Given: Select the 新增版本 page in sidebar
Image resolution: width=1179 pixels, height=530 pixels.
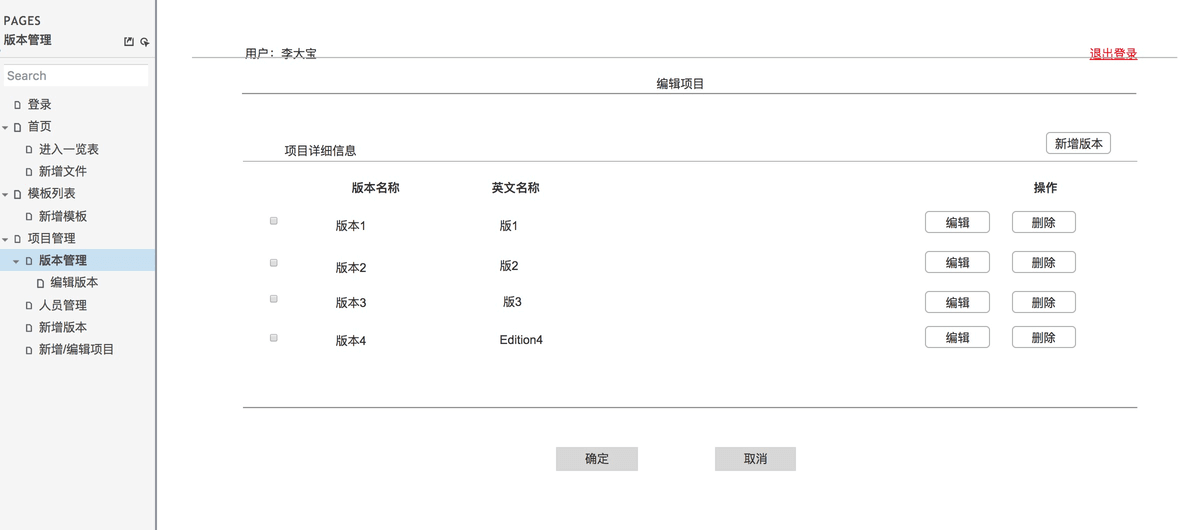Looking at the screenshot, I should [x=62, y=328].
